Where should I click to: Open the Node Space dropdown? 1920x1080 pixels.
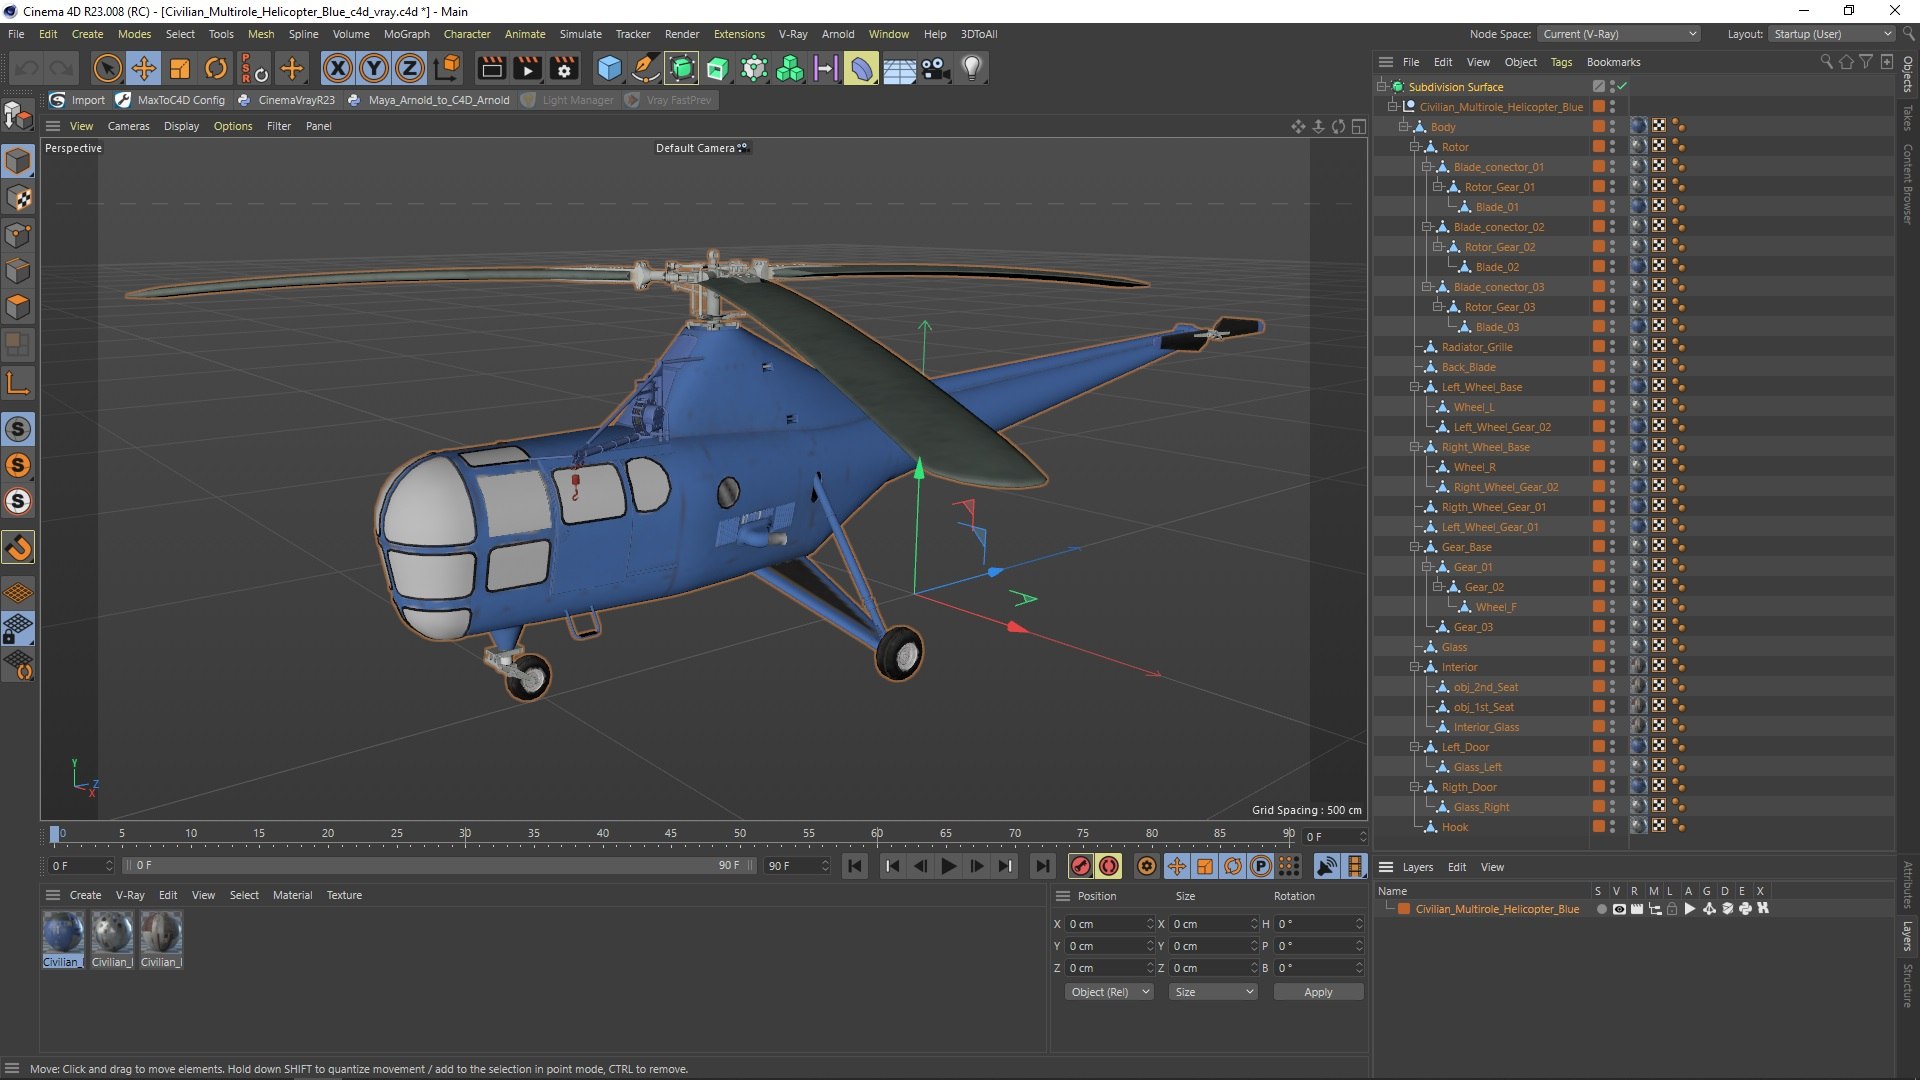1618,34
